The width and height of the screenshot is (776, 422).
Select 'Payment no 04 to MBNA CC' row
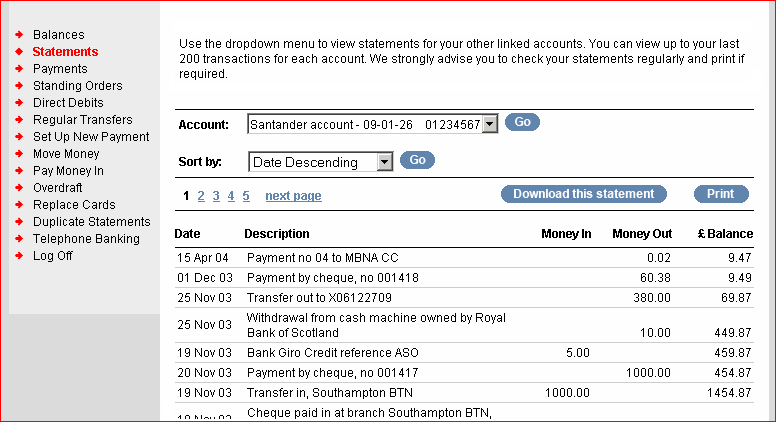click(x=464, y=258)
